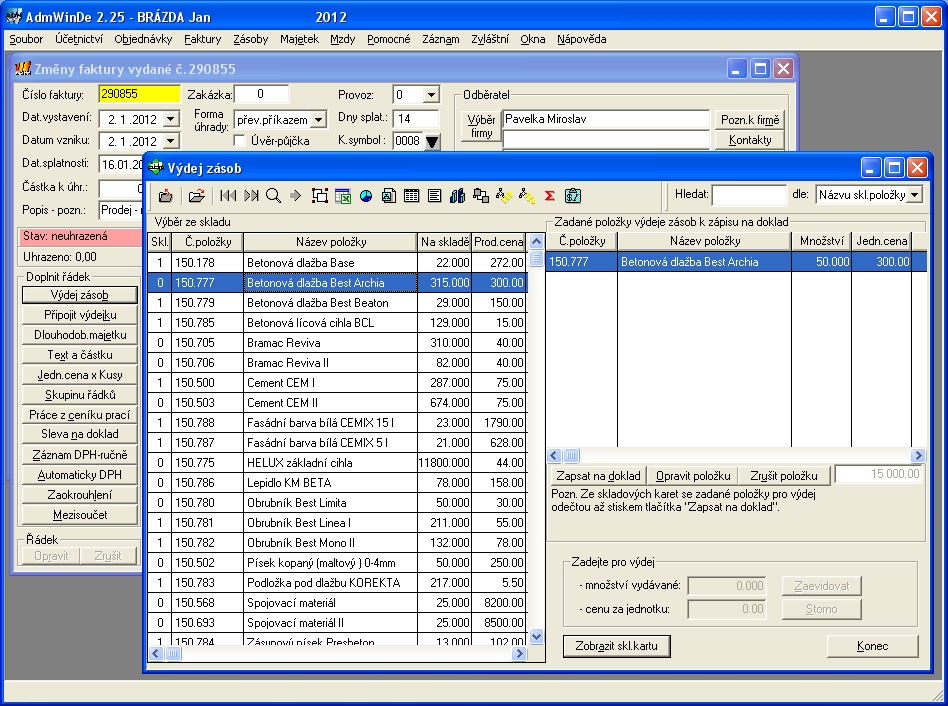This screenshot has width=948, height=706.
Task: Click the Číslo faktury yellow field
Action: pyautogui.click(x=140, y=94)
